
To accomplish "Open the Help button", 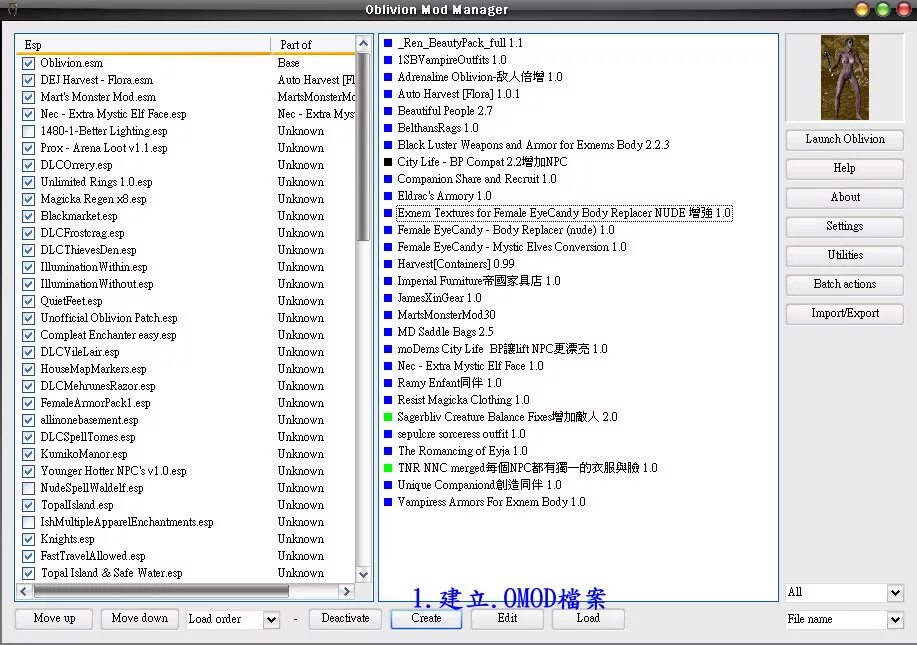I will click(844, 168).
